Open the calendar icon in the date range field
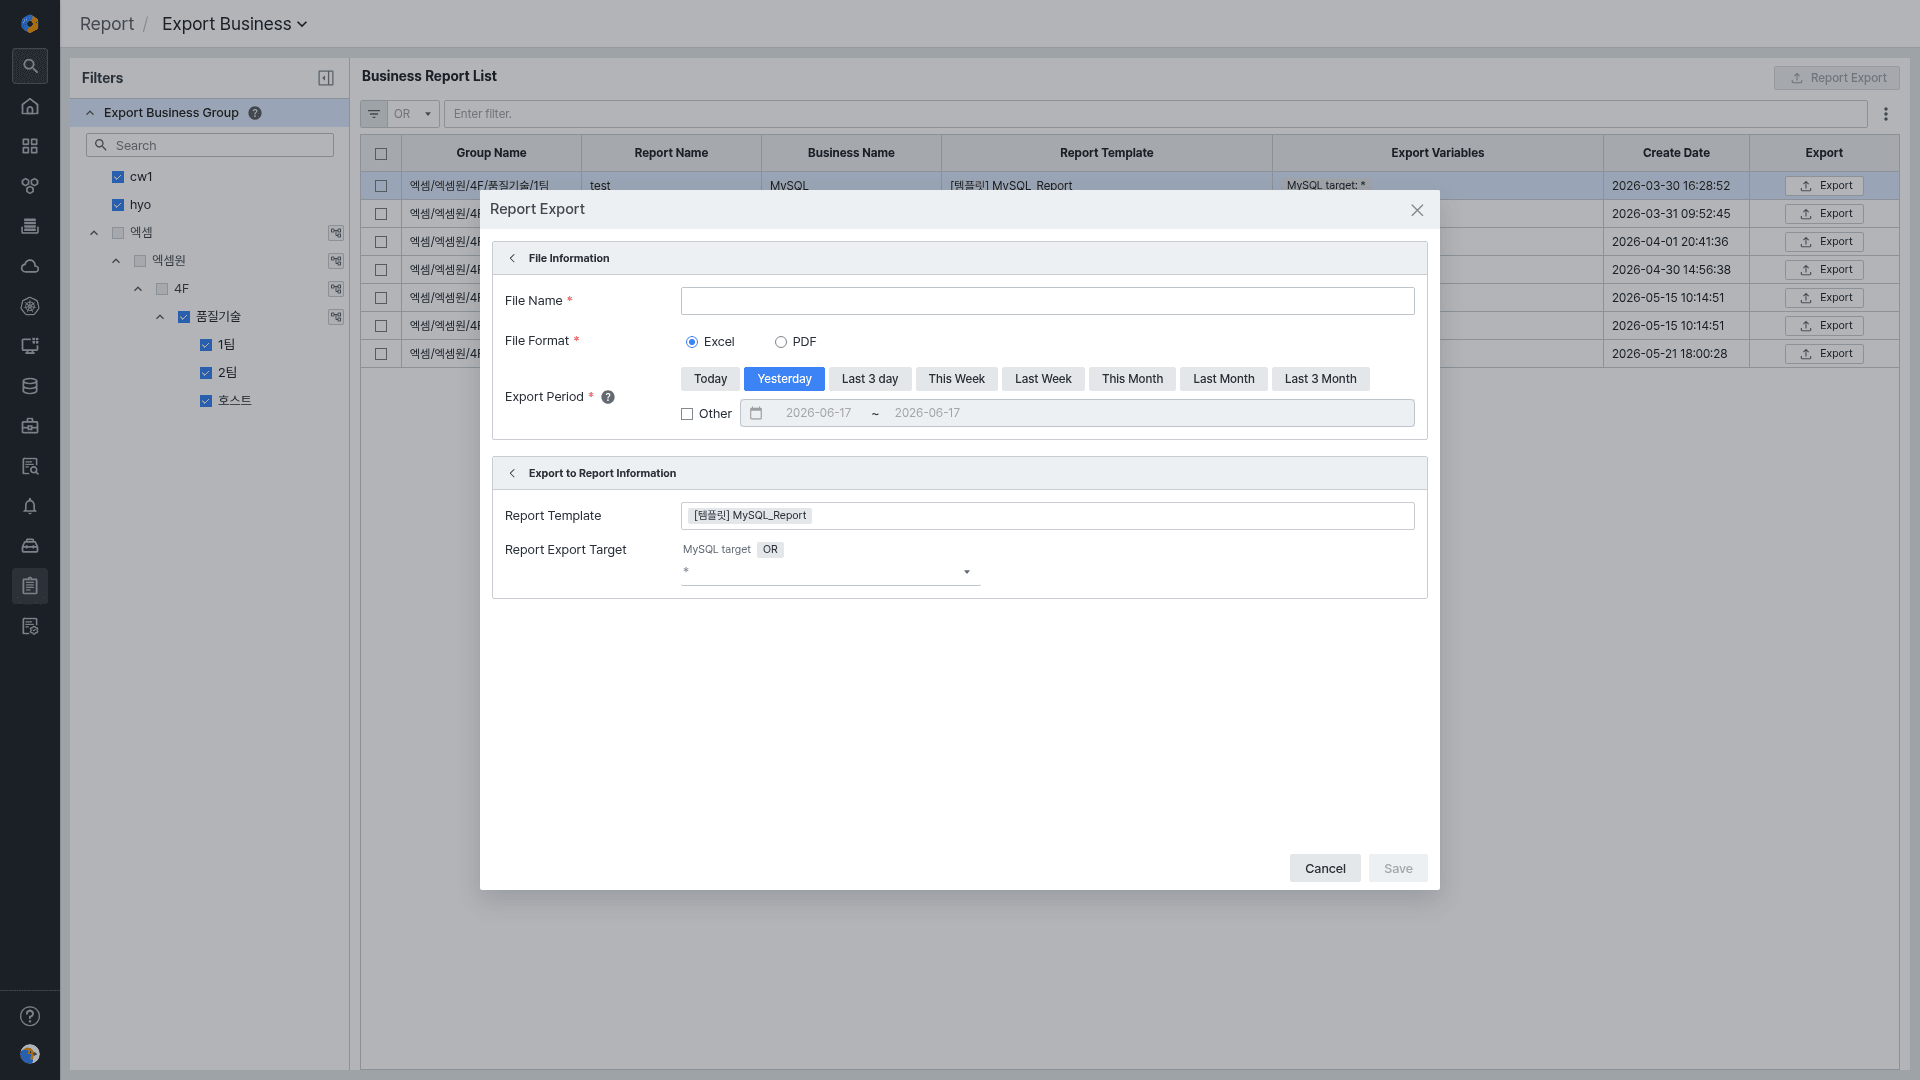 coord(756,413)
